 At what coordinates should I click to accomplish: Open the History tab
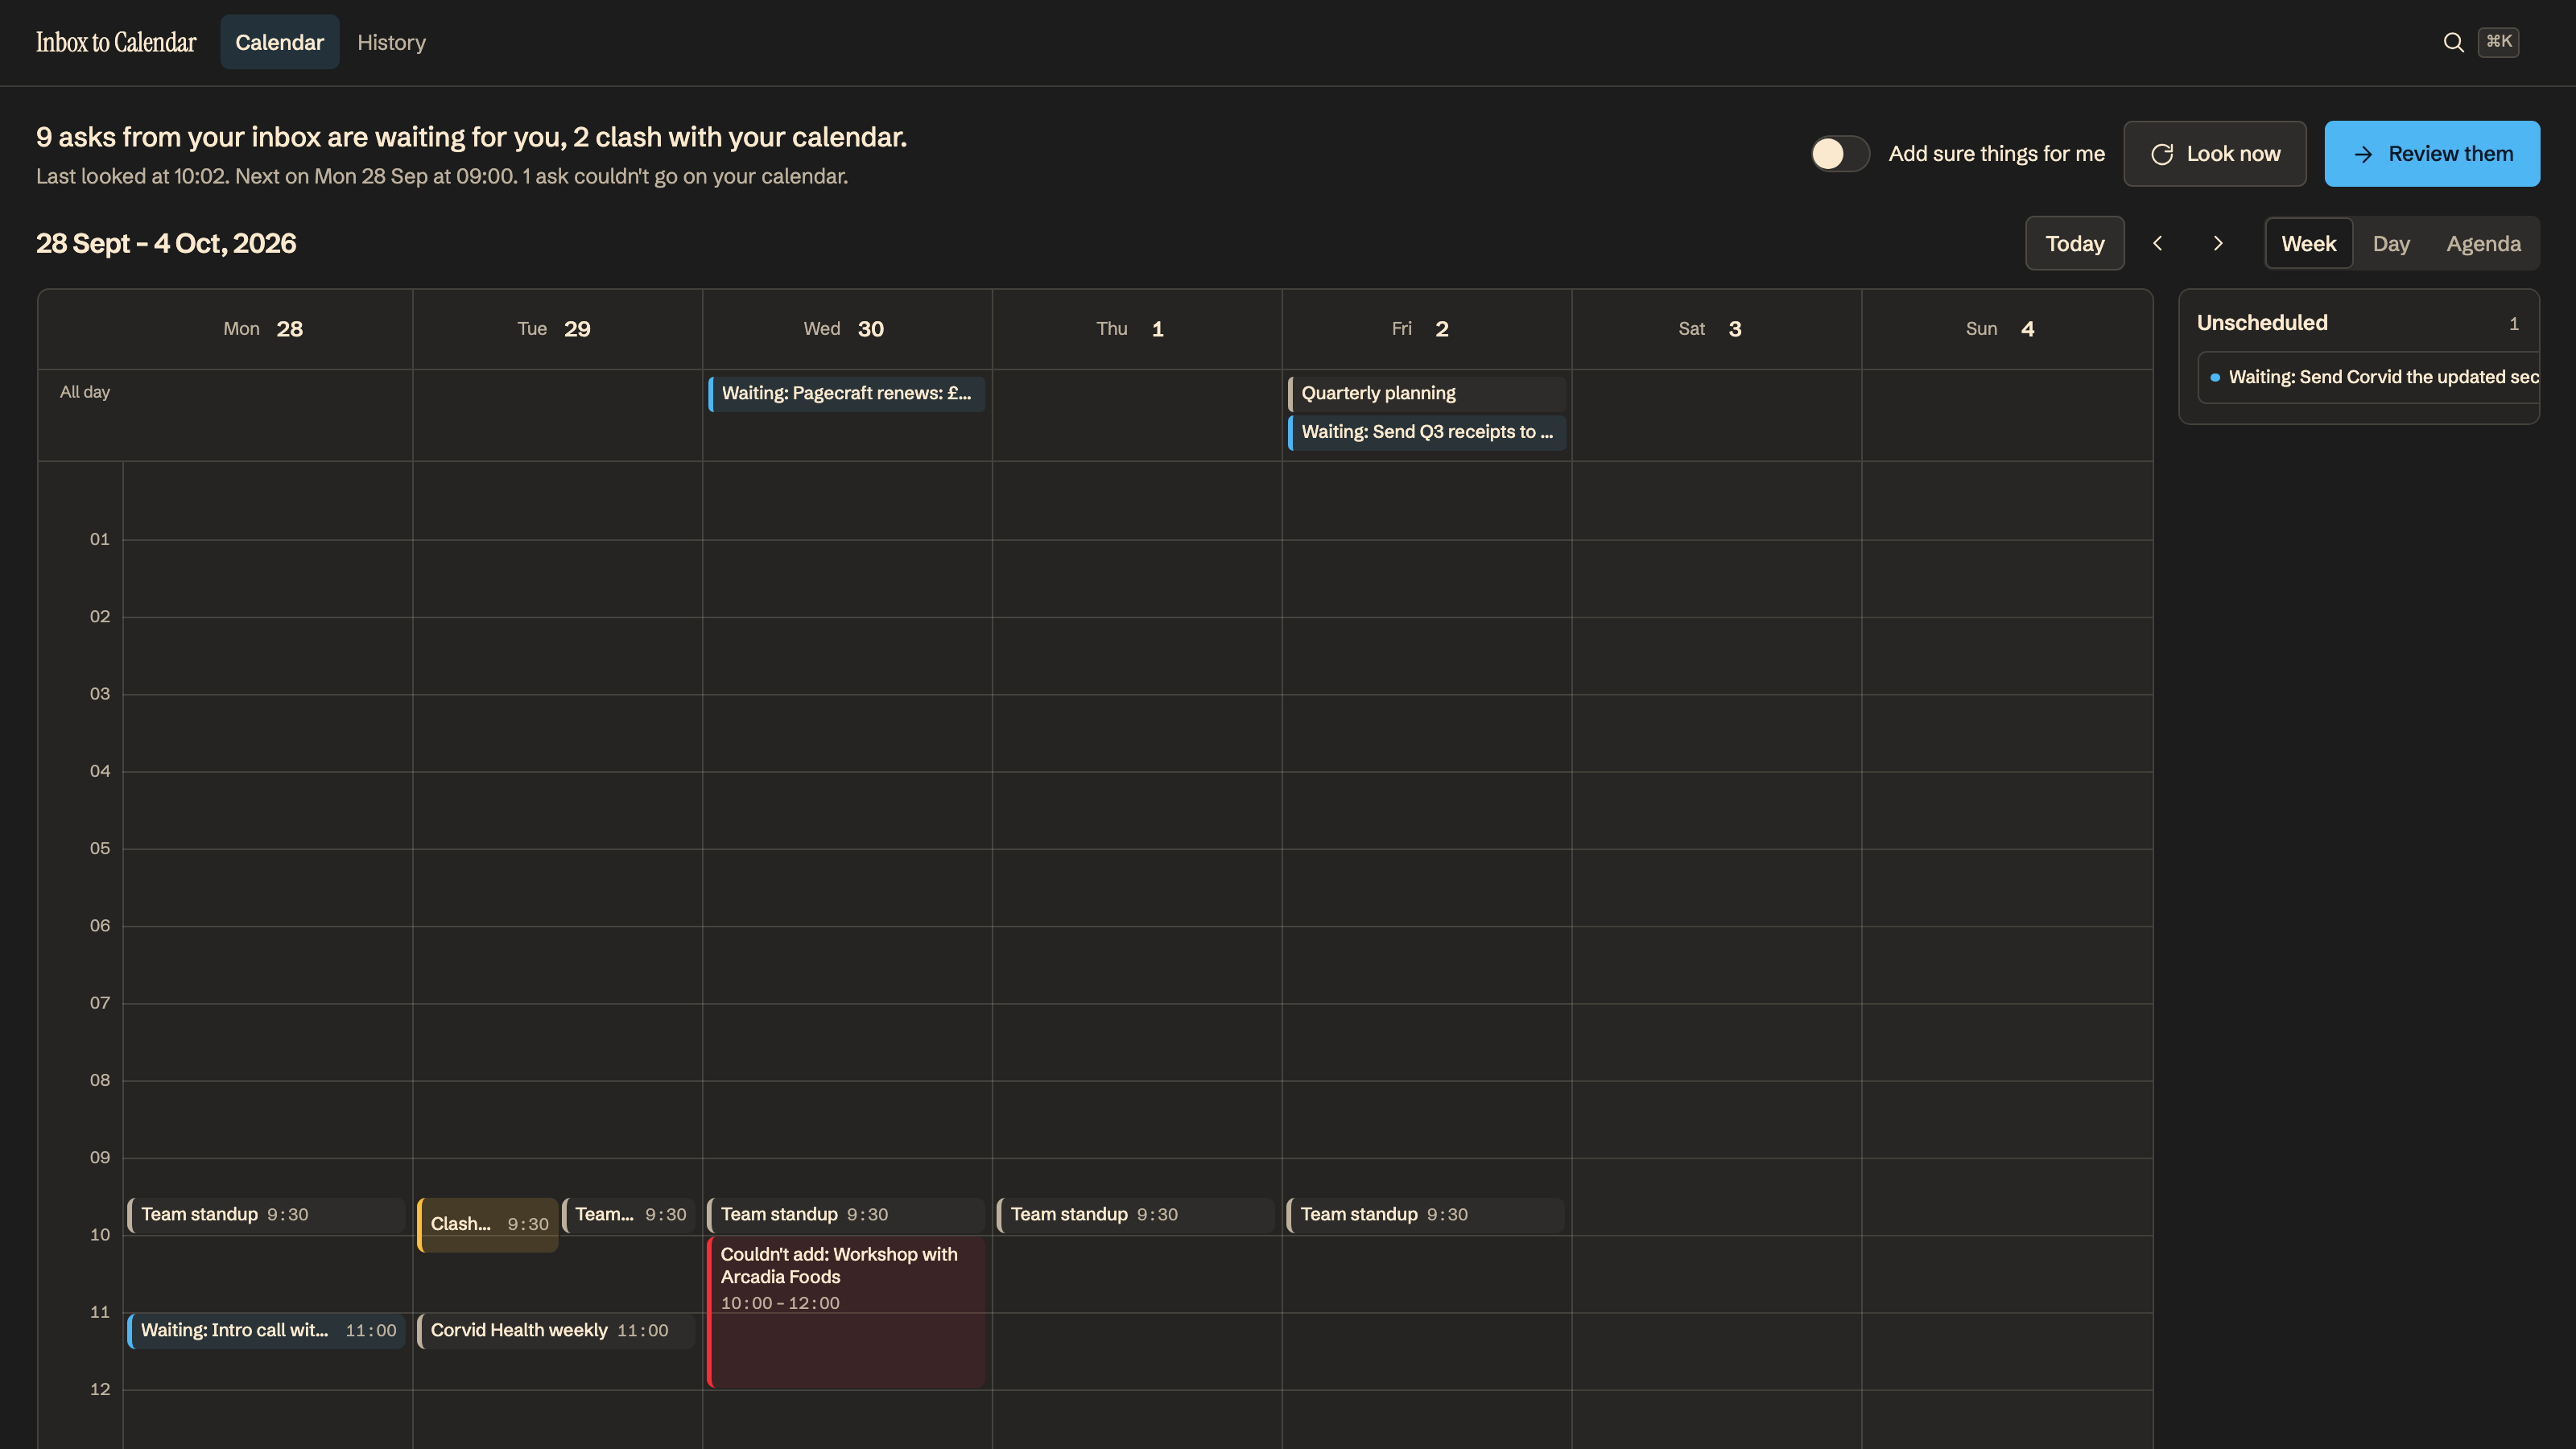coord(391,42)
